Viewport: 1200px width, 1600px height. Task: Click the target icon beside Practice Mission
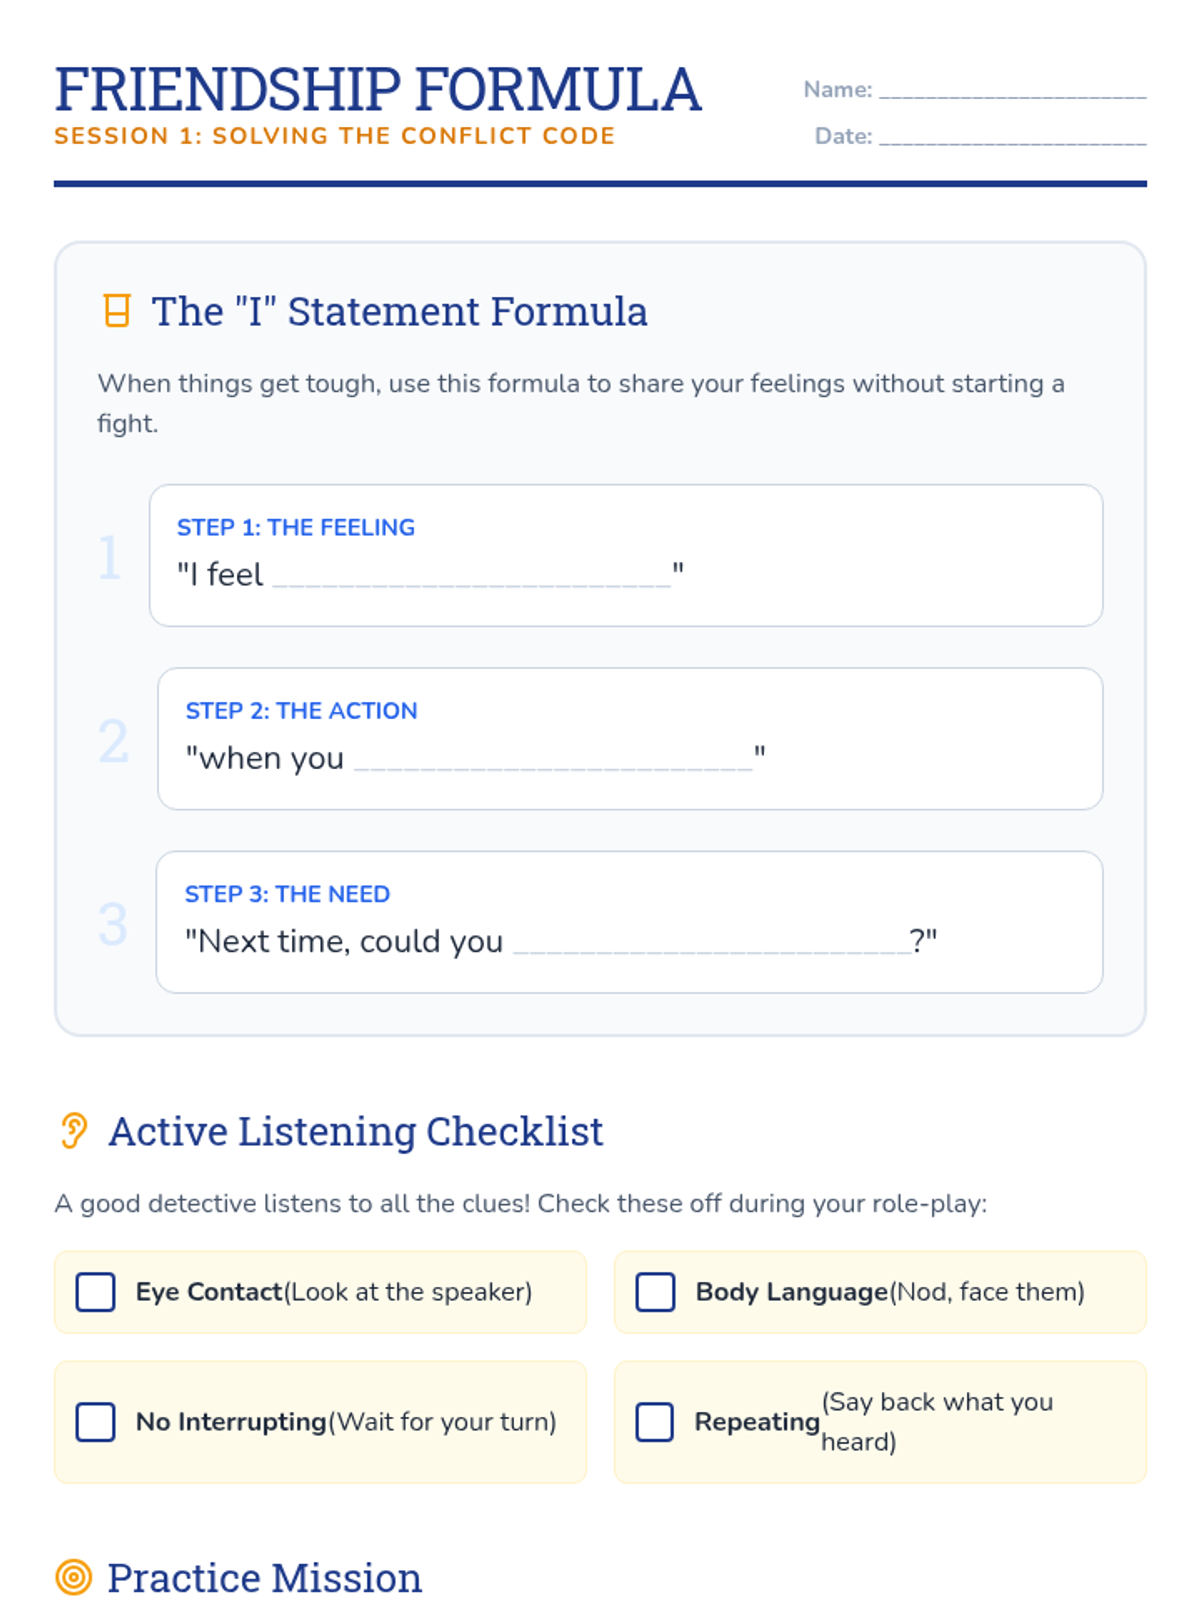[74, 1577]
